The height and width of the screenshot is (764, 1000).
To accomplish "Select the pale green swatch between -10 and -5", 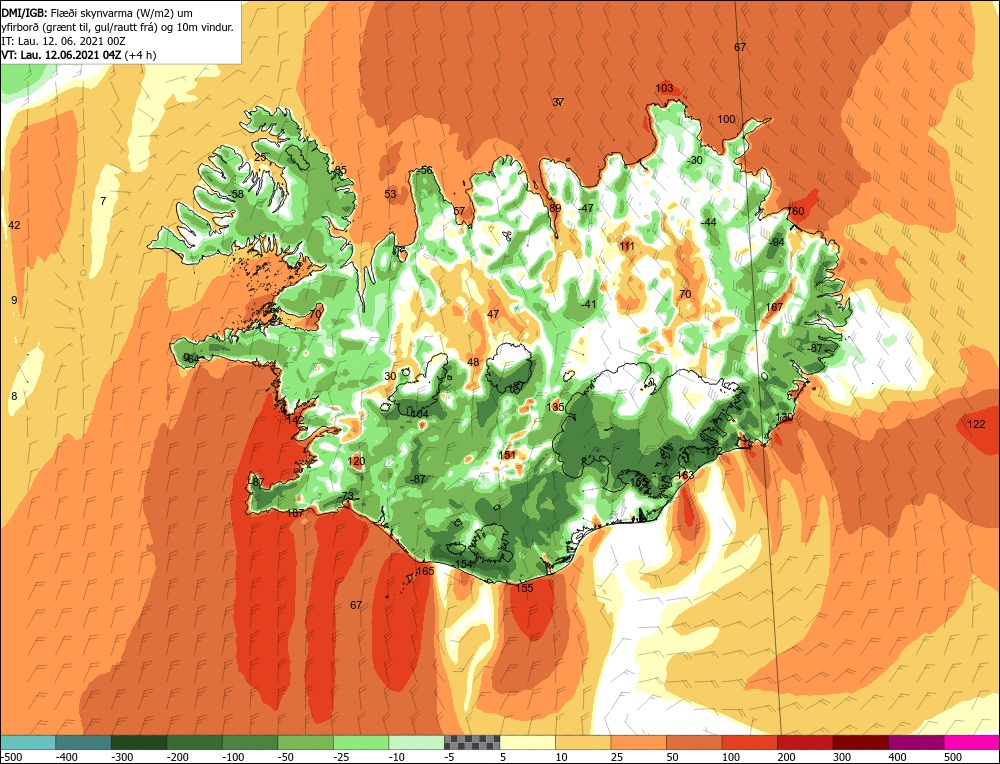I will click(416, 742).
